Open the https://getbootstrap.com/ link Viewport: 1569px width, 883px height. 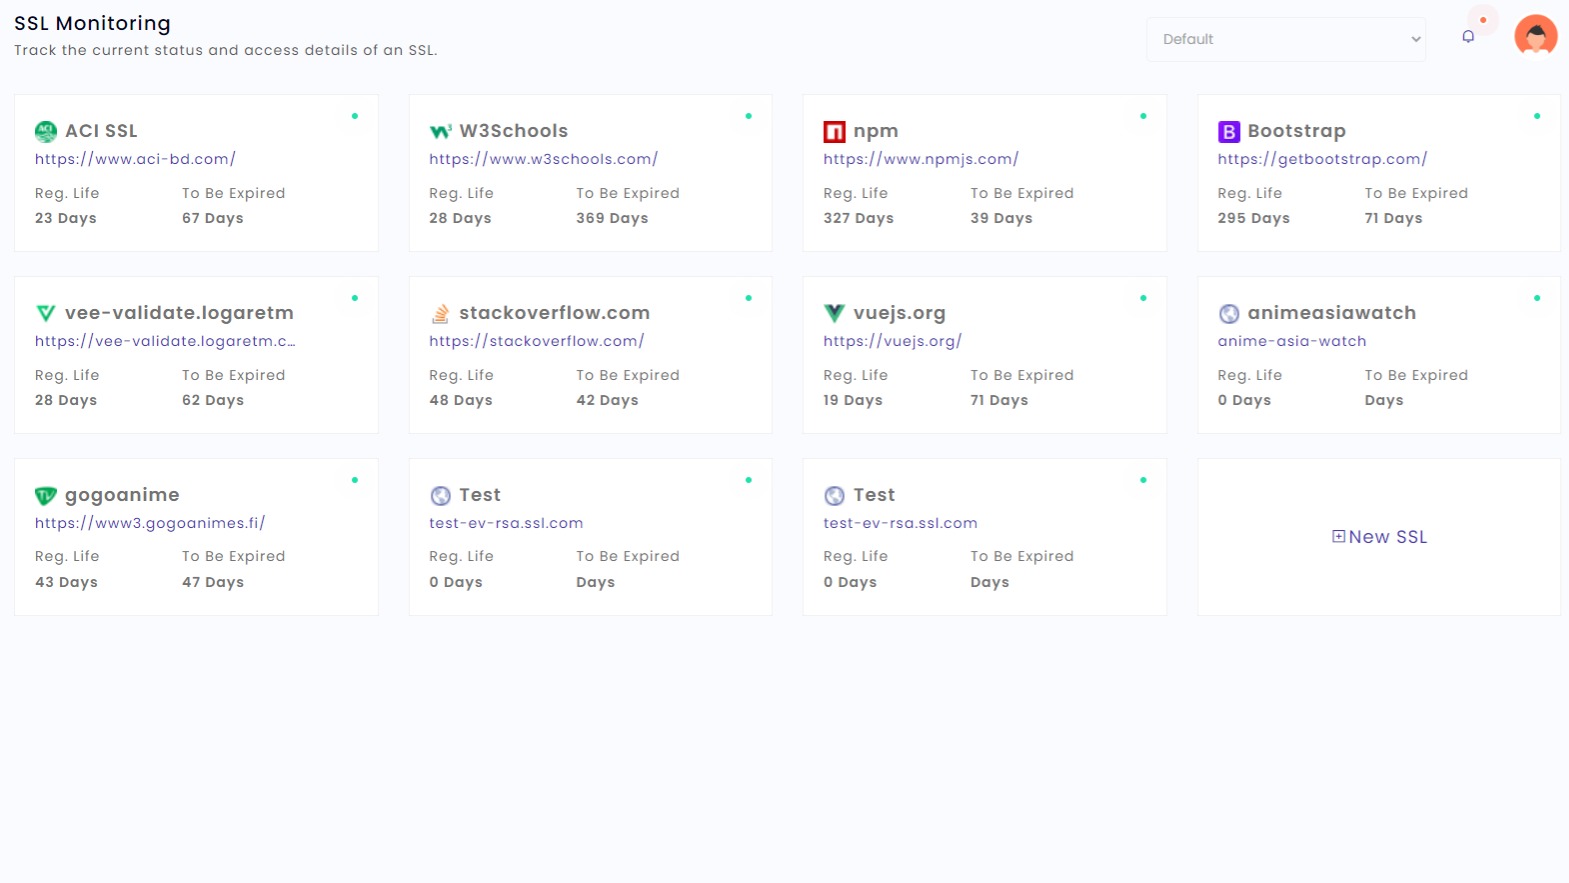click(x=1321, y=159)
